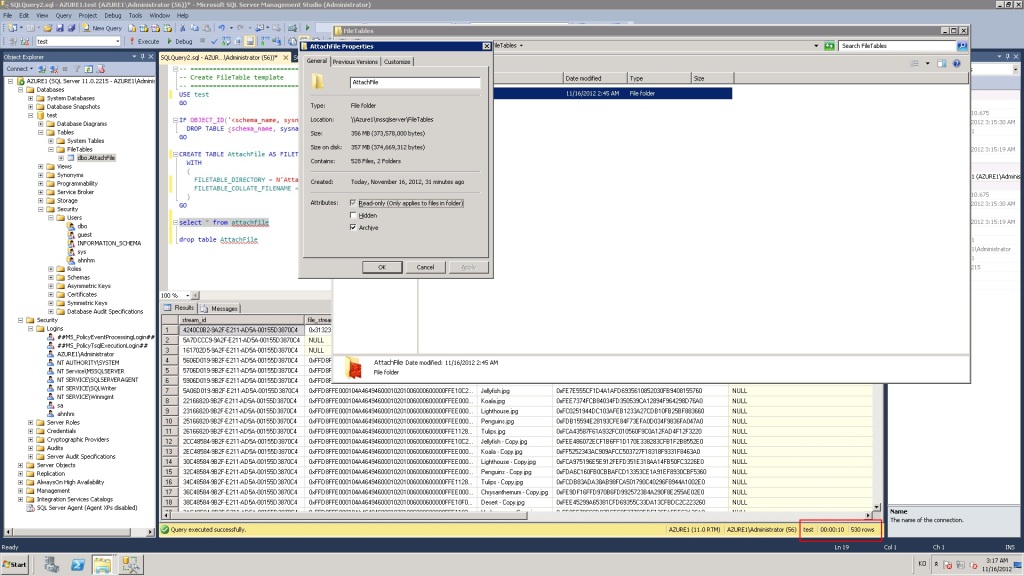
Task: Click the green refresh button in FileTables window
Action: (x=829, y=46)
